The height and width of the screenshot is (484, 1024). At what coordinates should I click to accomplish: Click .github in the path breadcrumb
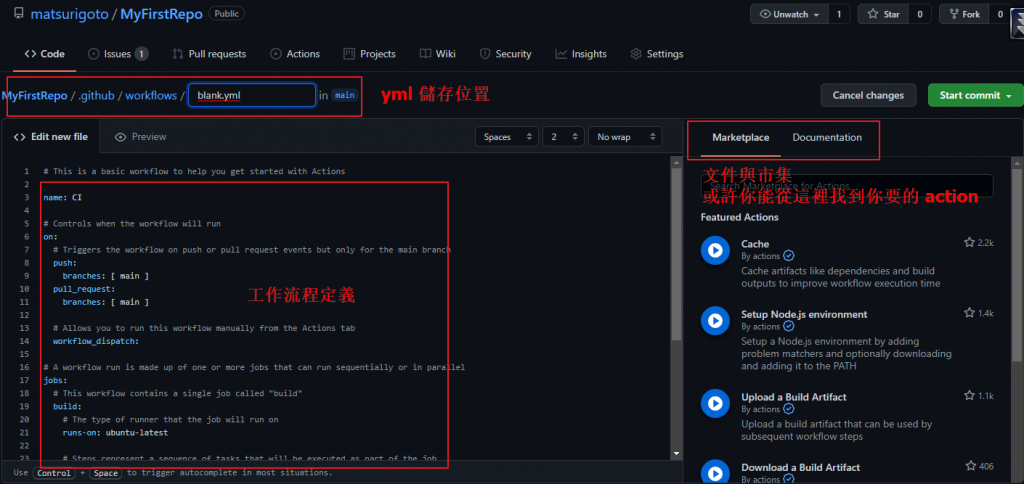[96, 95]
